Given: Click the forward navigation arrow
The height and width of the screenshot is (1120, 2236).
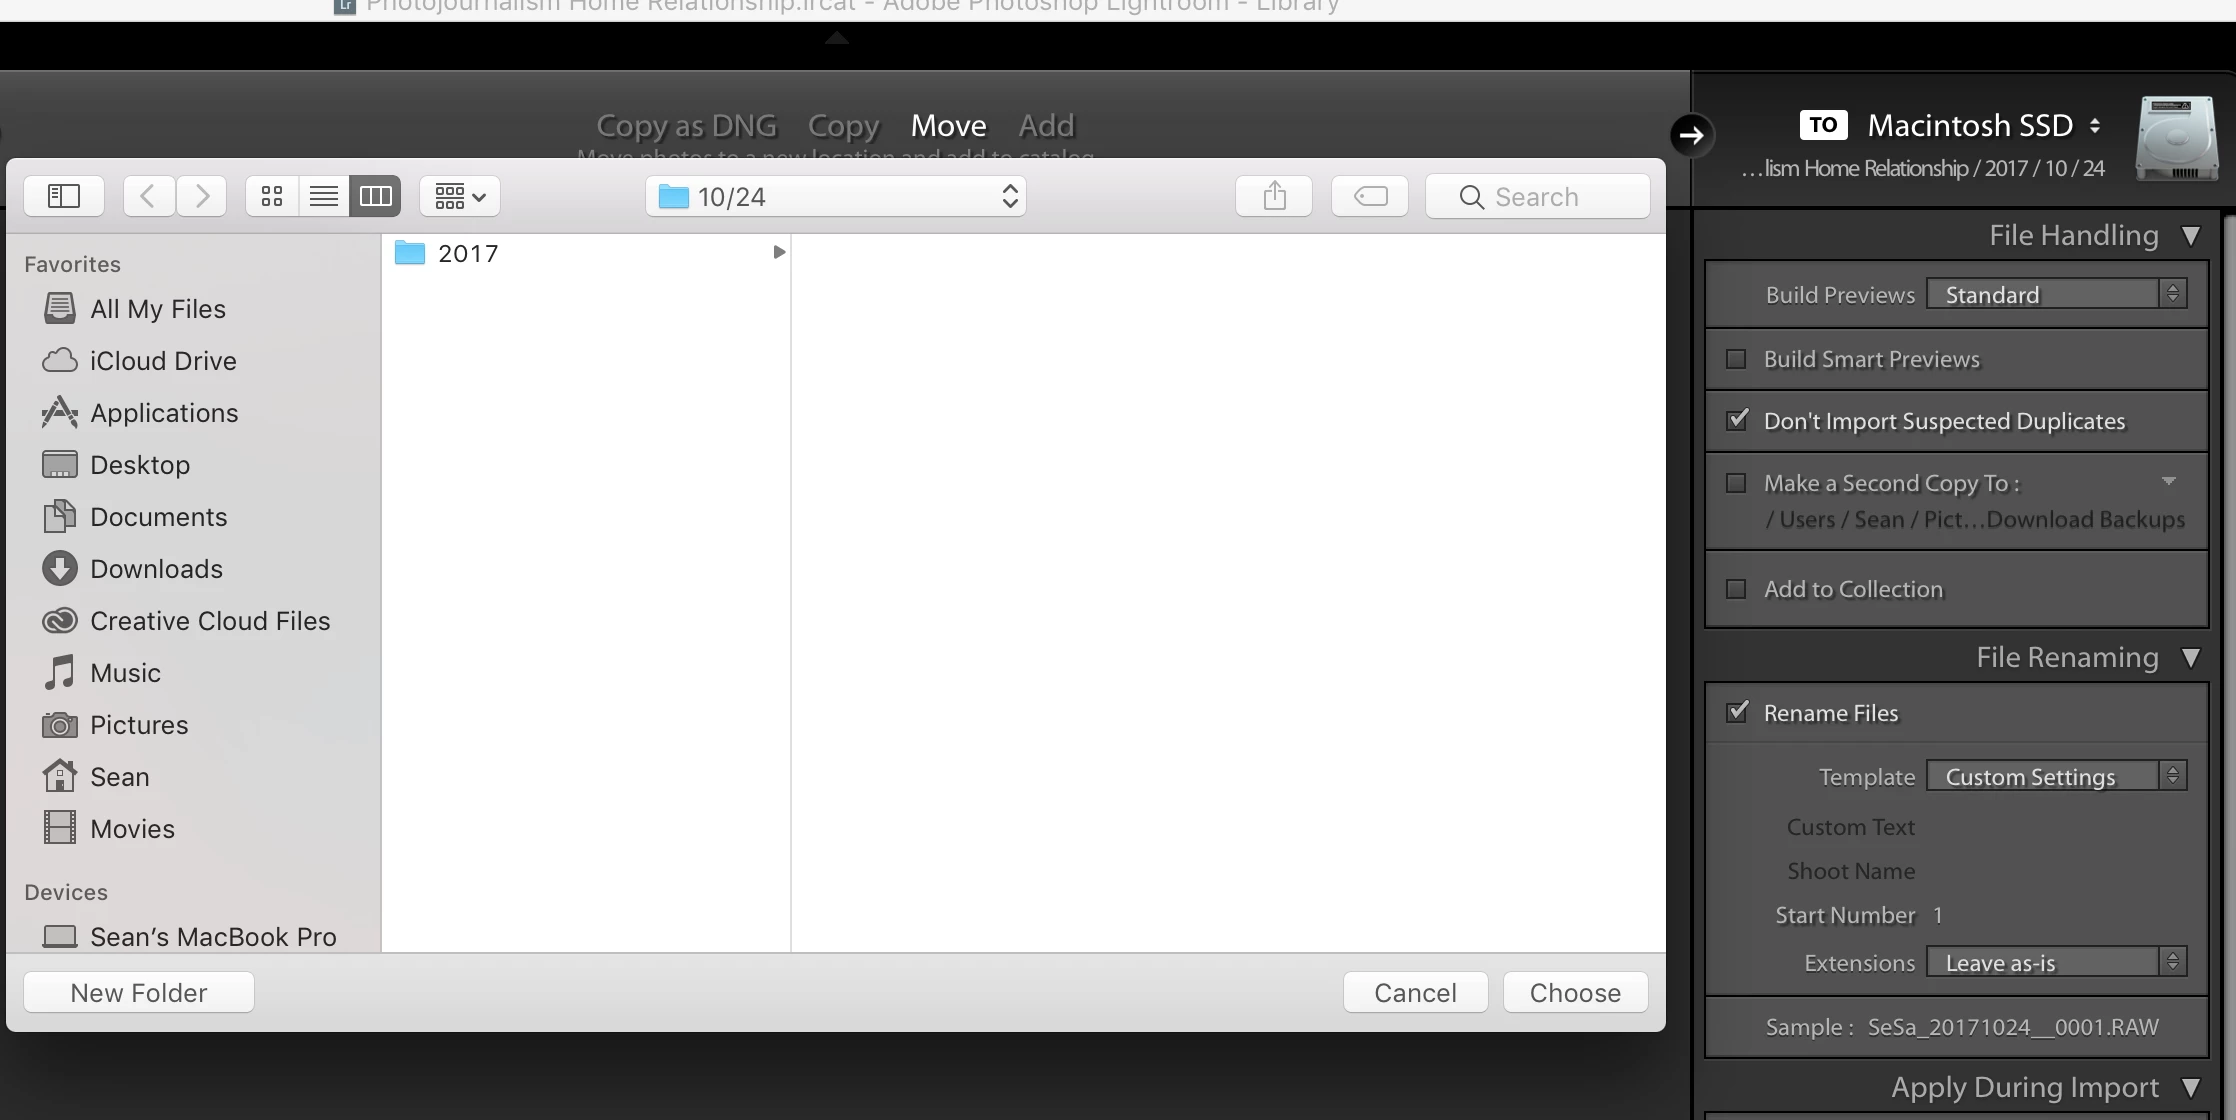Looking at the screenshot, I should point(201,196).
